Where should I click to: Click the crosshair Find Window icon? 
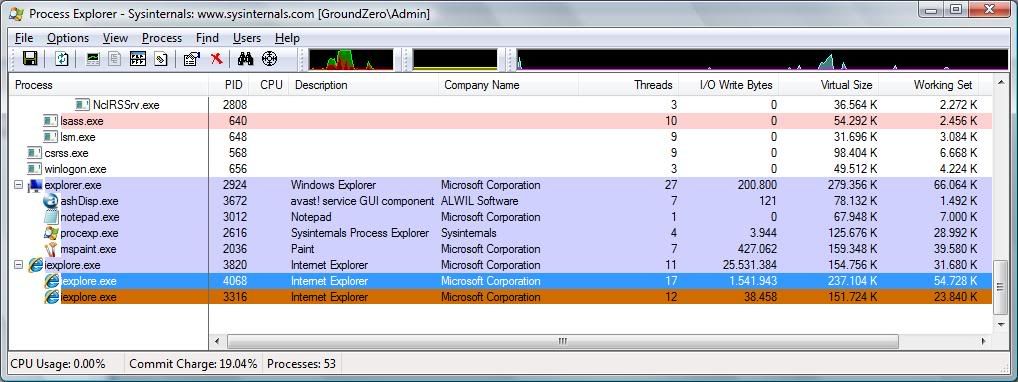[x=269, y=59]
